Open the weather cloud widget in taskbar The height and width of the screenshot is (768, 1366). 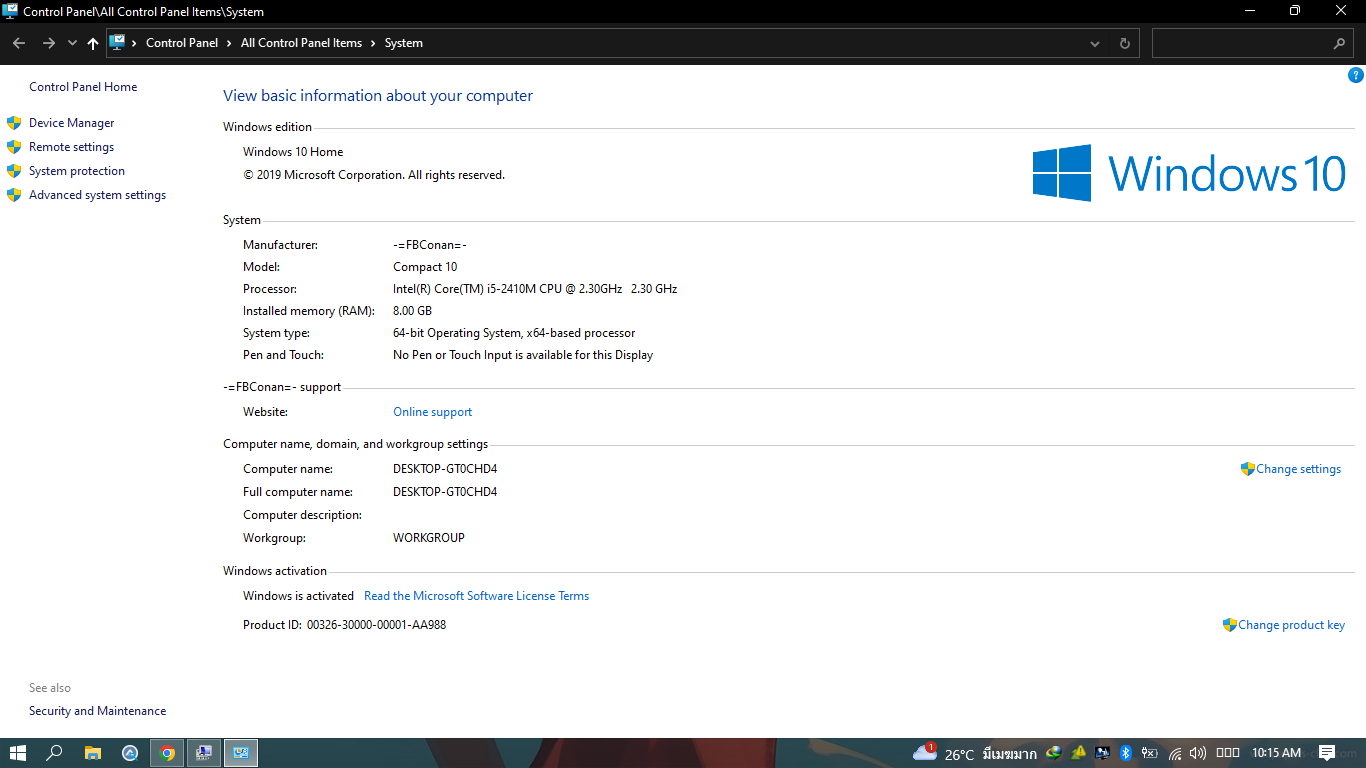coord(924,752)
